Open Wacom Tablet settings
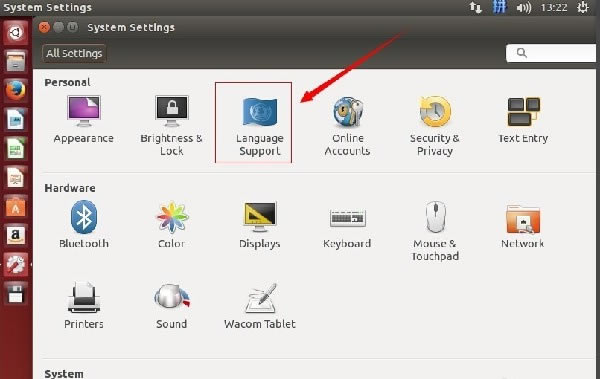 (260, 305)
